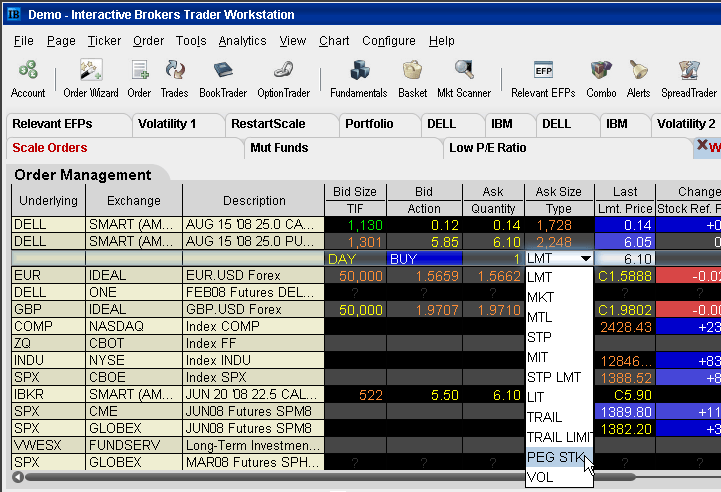
Task: Click the Last column header
Action: click(x=625, y=192)
